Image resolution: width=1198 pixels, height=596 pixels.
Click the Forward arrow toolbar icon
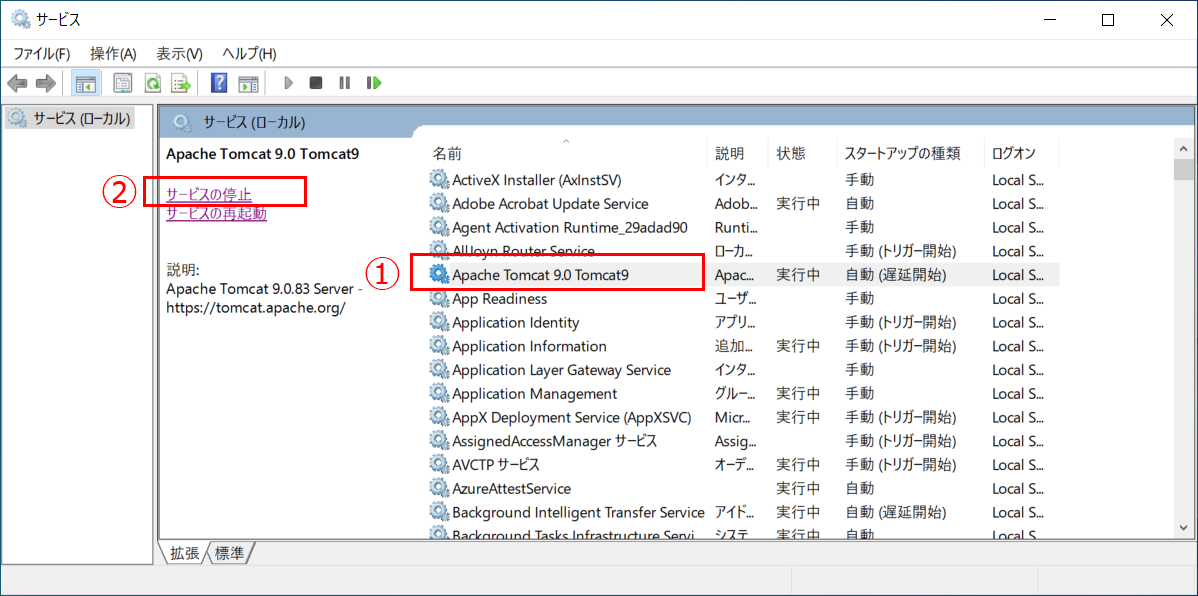46,83
